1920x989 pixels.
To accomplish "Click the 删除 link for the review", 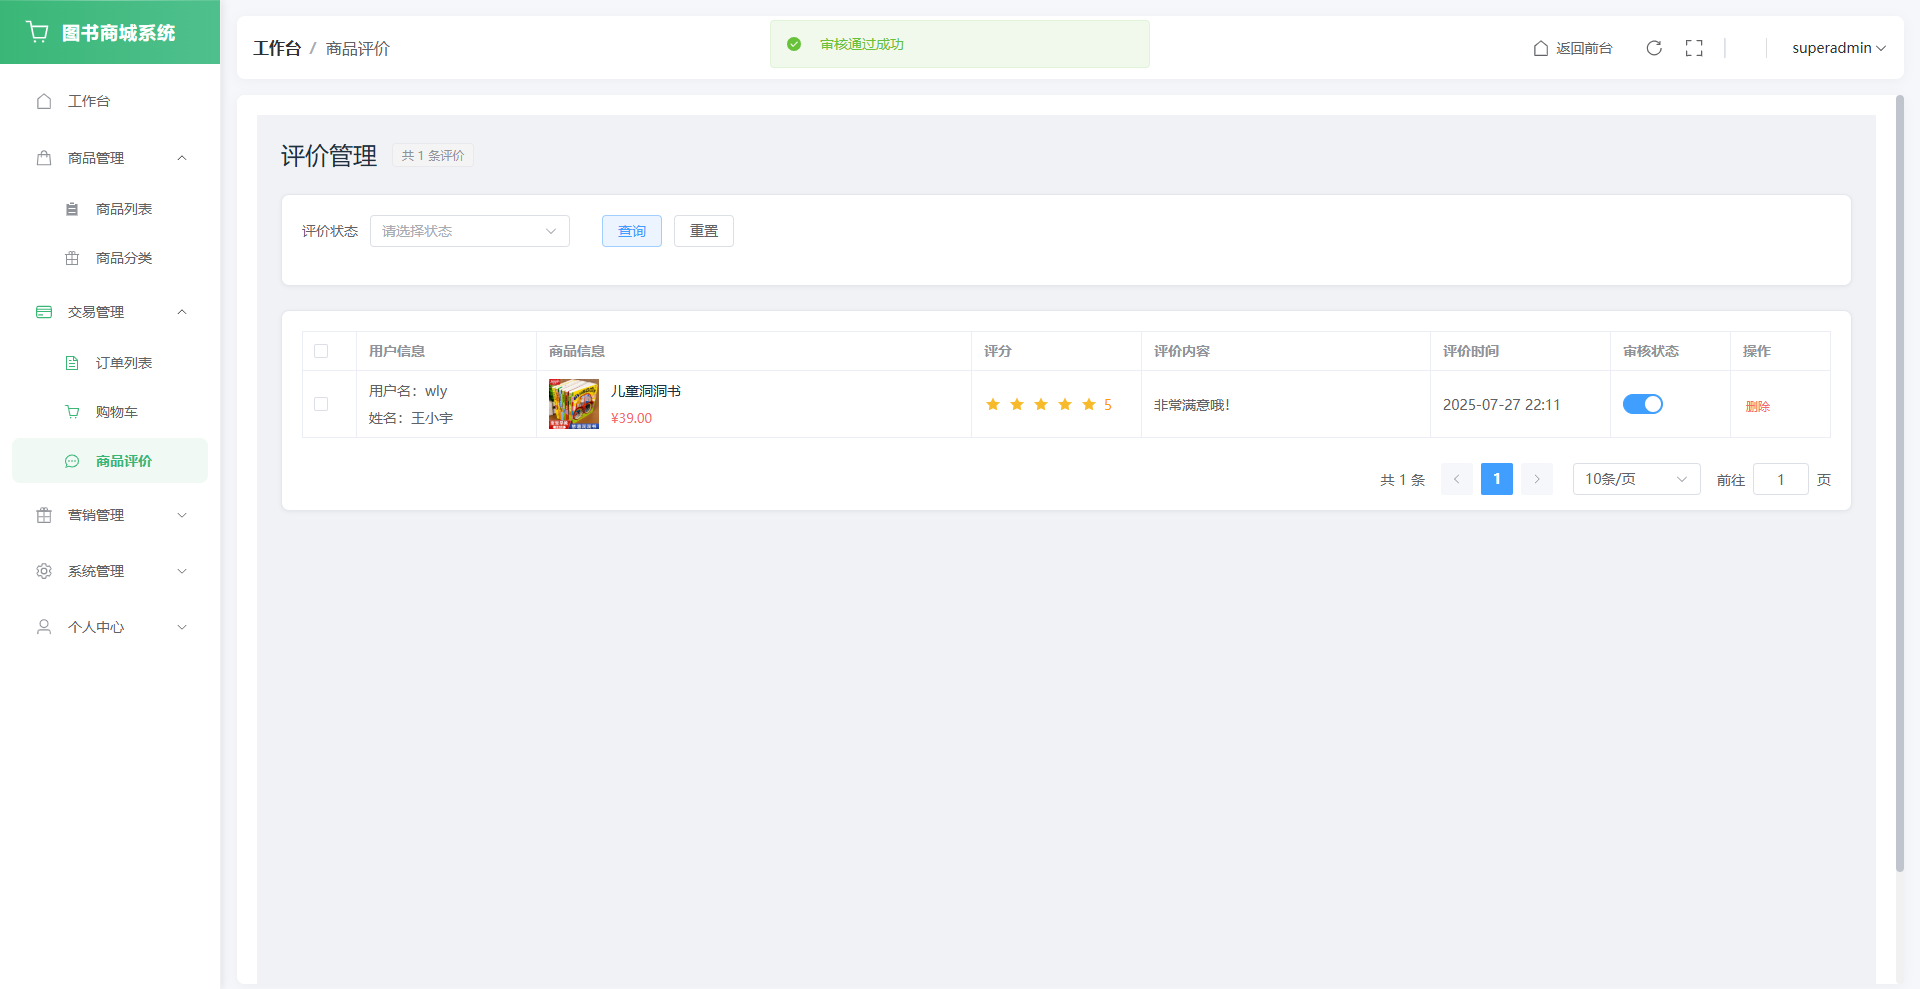I will [x=1757, y=406].
